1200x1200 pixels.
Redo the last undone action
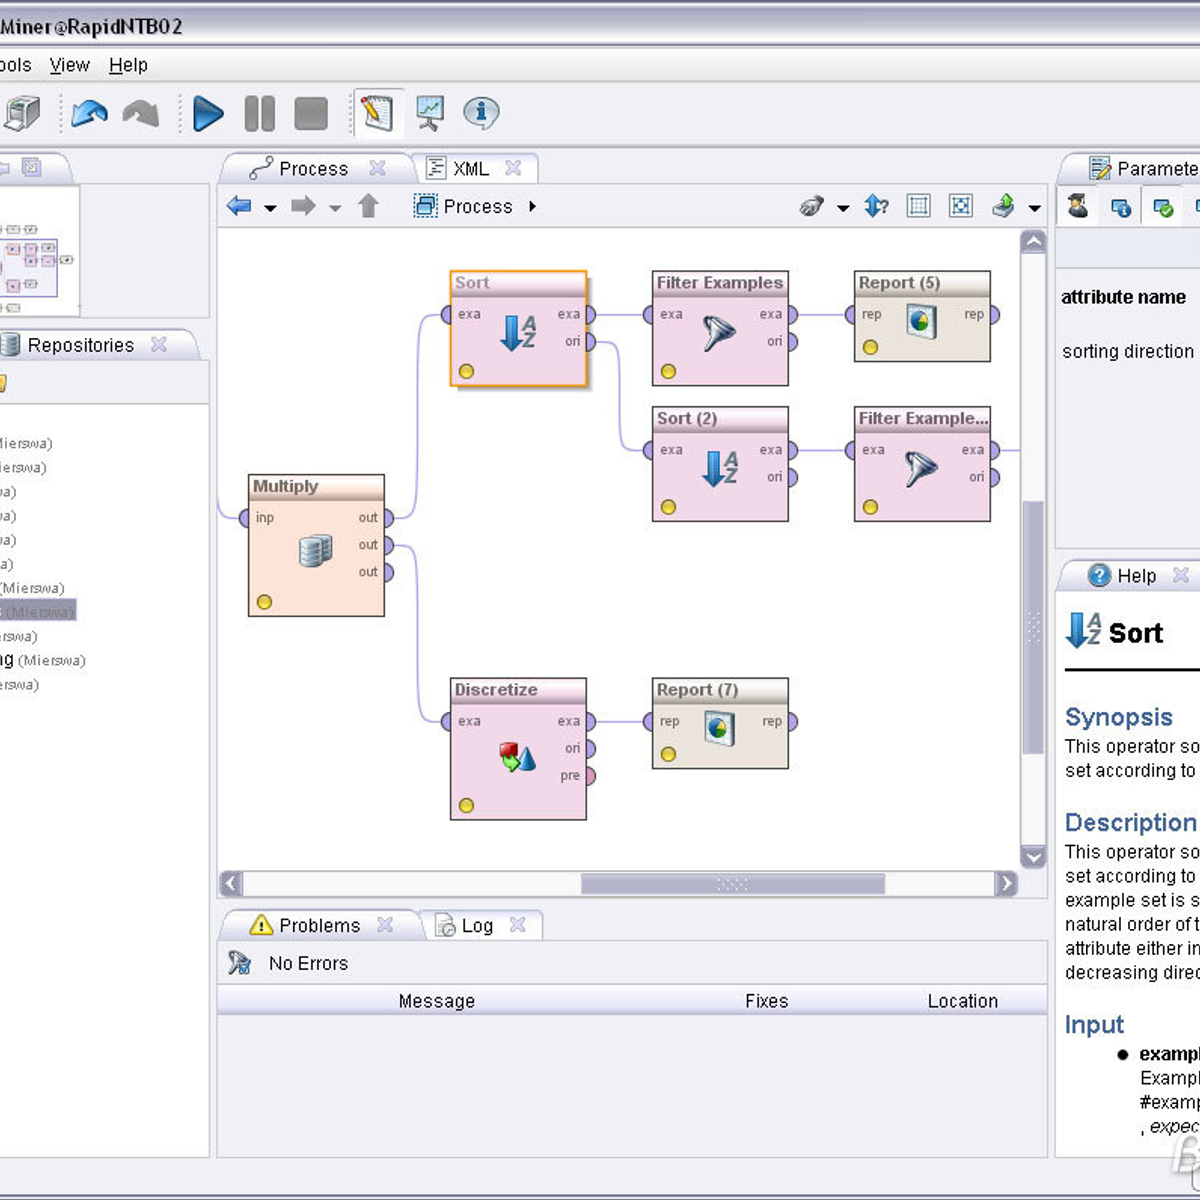141,113
